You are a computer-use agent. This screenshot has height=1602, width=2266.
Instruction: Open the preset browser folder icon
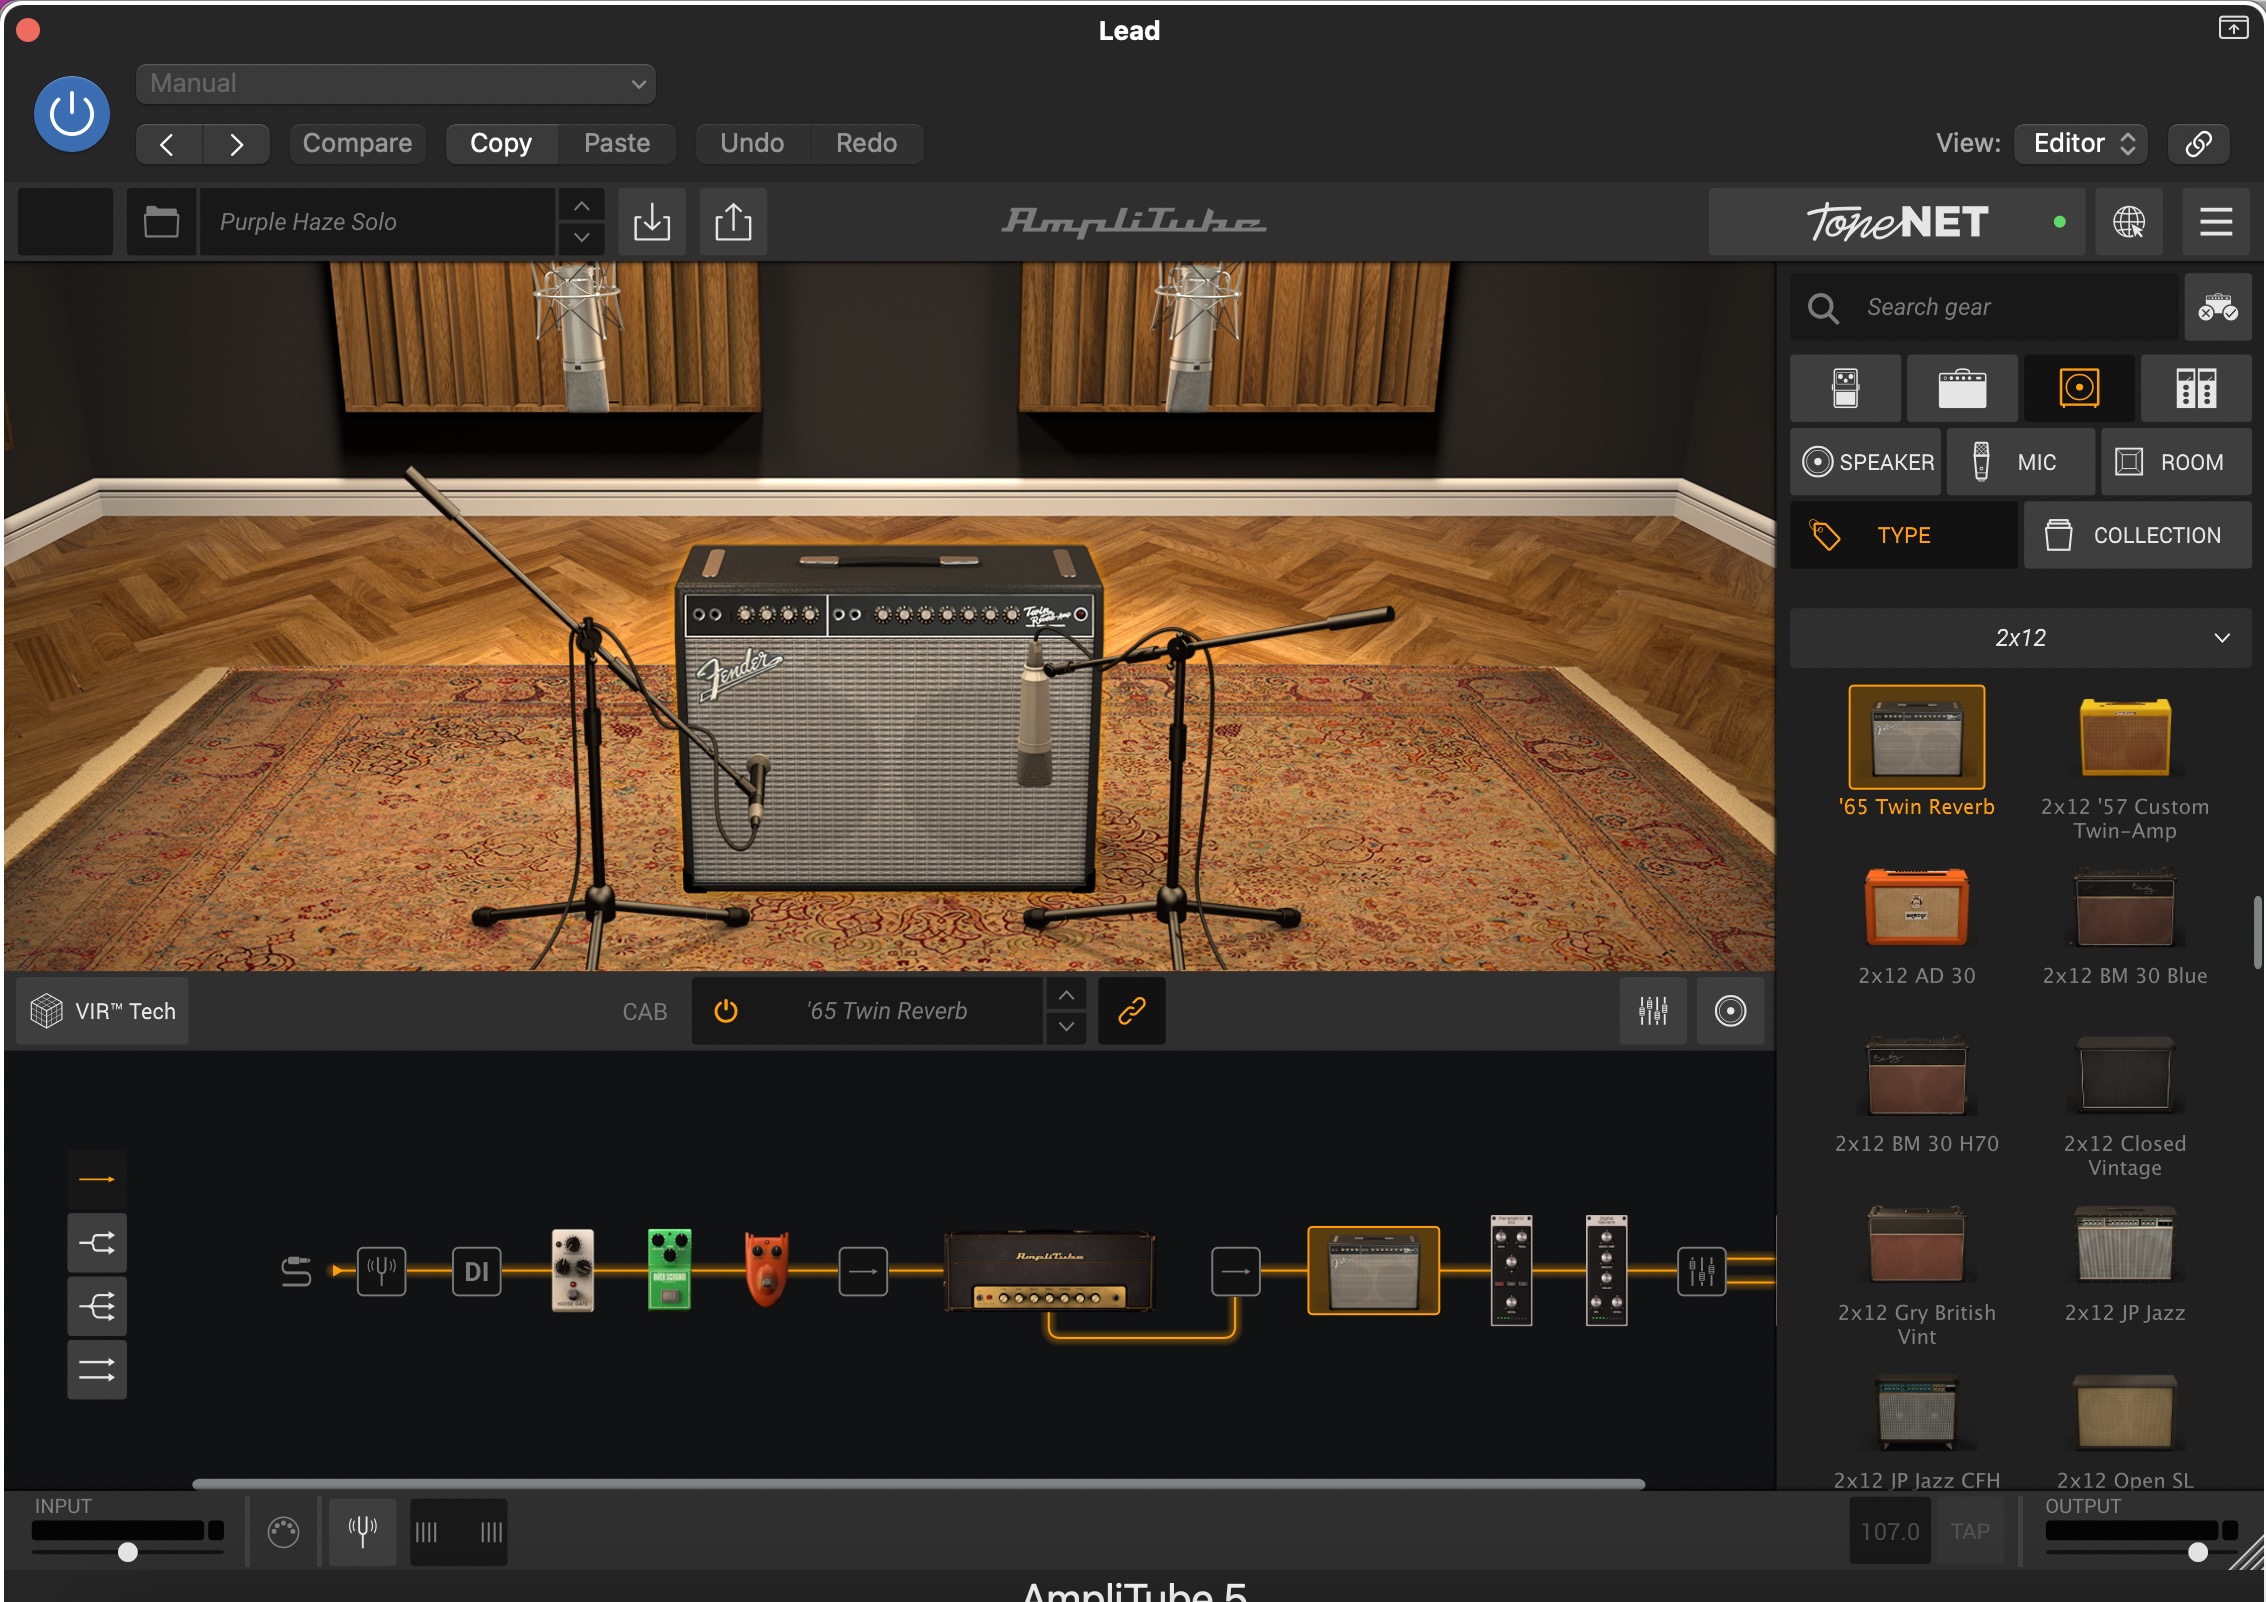click(161, 221)
